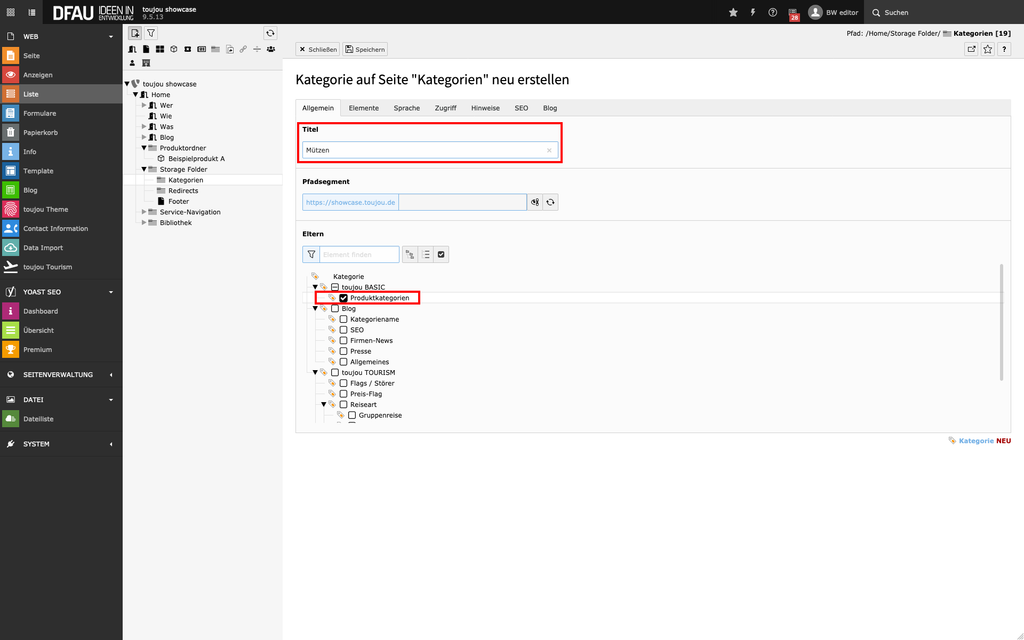
Task: Open the Yoast SEO Dashboard module
Action: 41,311
